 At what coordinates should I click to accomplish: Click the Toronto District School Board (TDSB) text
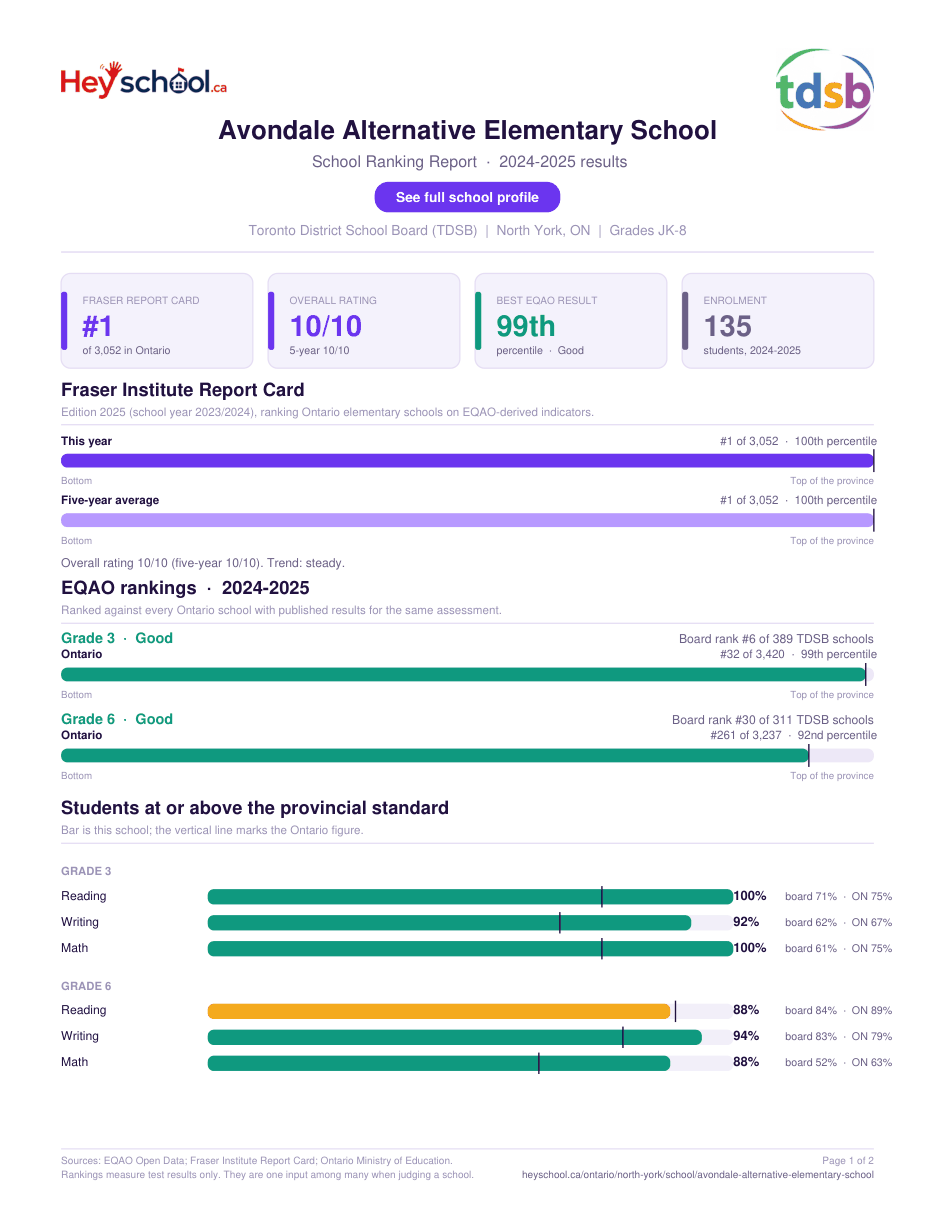pyautogui.click(x=363, y=231)
